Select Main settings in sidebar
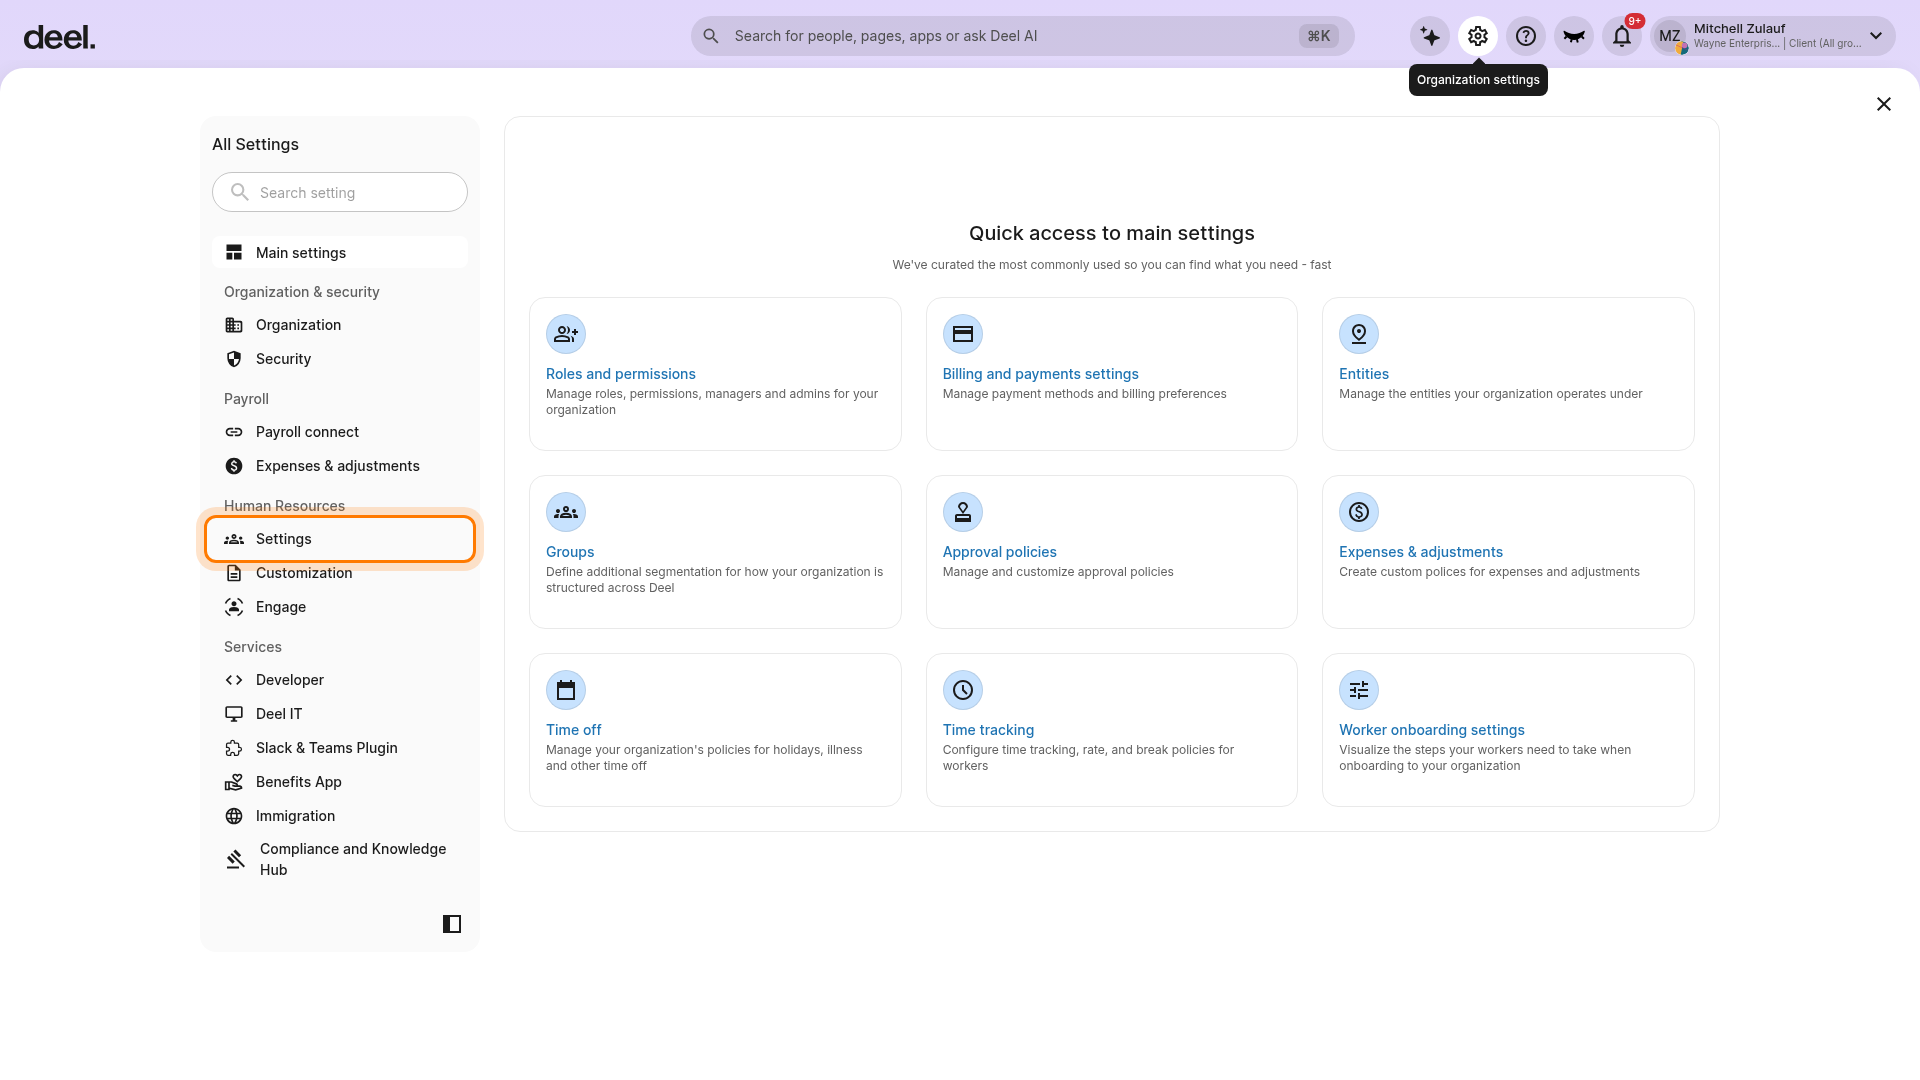 [x=340, y=252]
